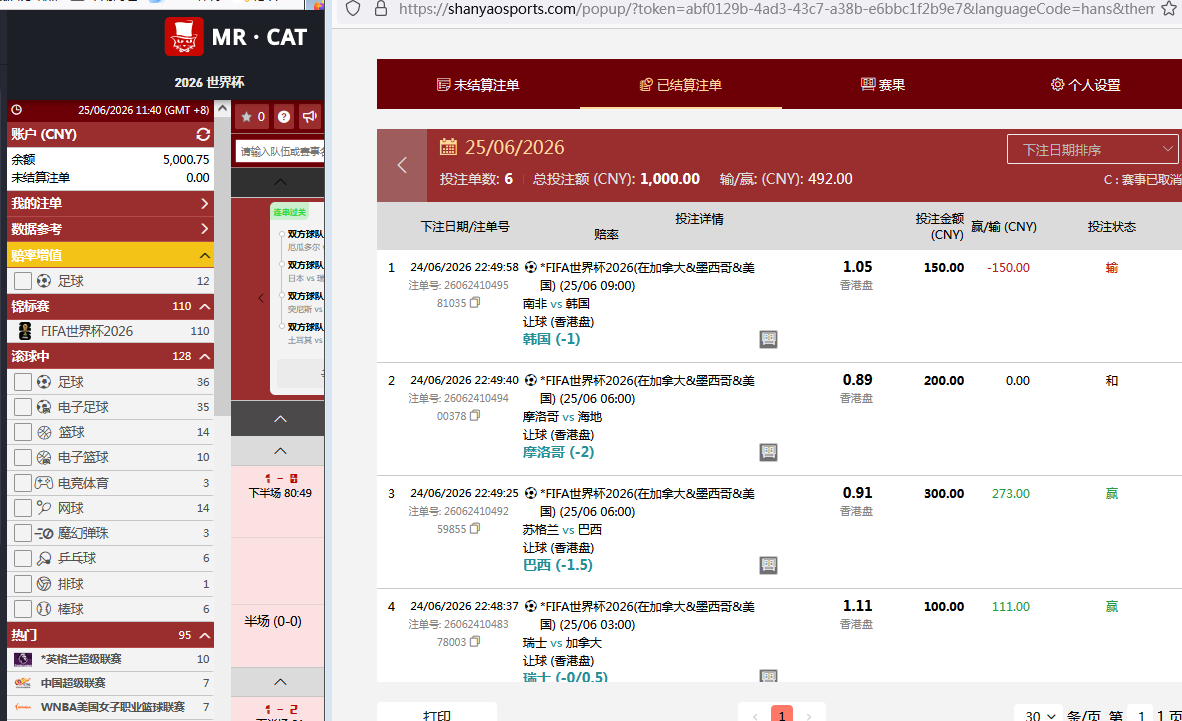The image size is (1182, 721).
Task: Click soccer ball icon in first bet row
Action: (531, 267)
